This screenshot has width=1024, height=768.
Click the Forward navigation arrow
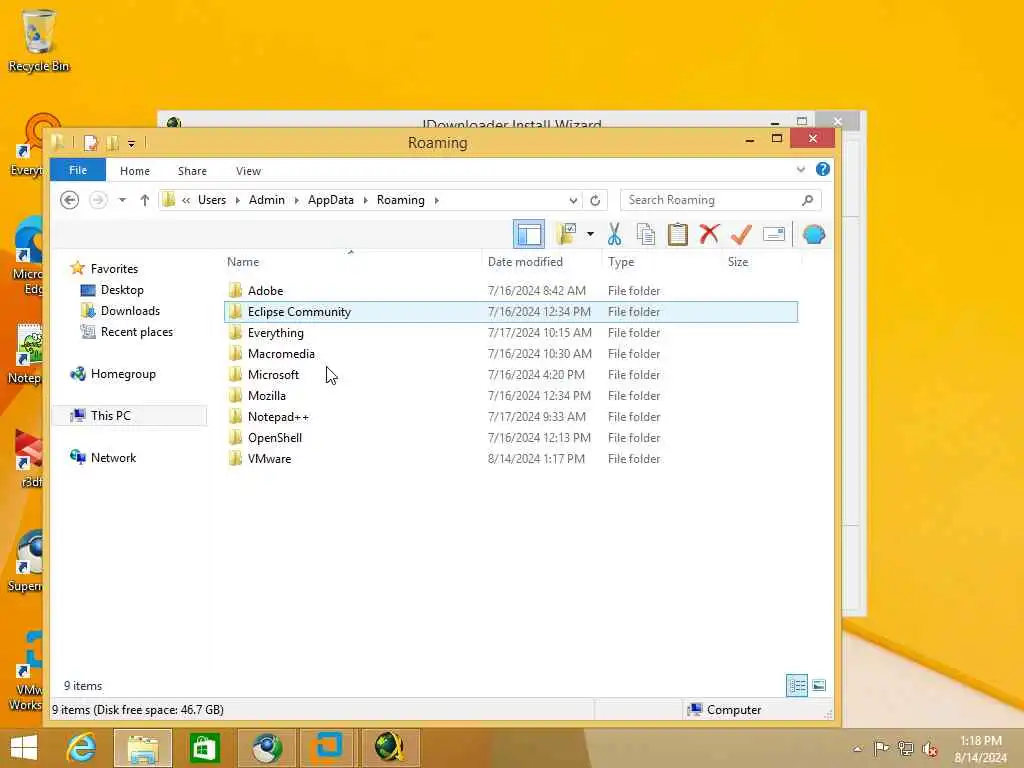coord(98,200)
